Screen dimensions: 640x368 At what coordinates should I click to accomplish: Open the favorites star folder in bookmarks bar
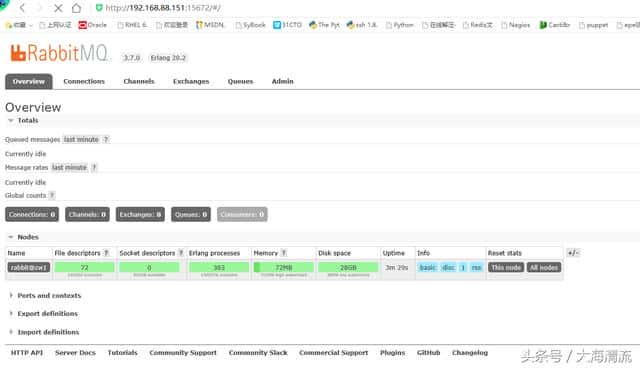tap(18, 25)
